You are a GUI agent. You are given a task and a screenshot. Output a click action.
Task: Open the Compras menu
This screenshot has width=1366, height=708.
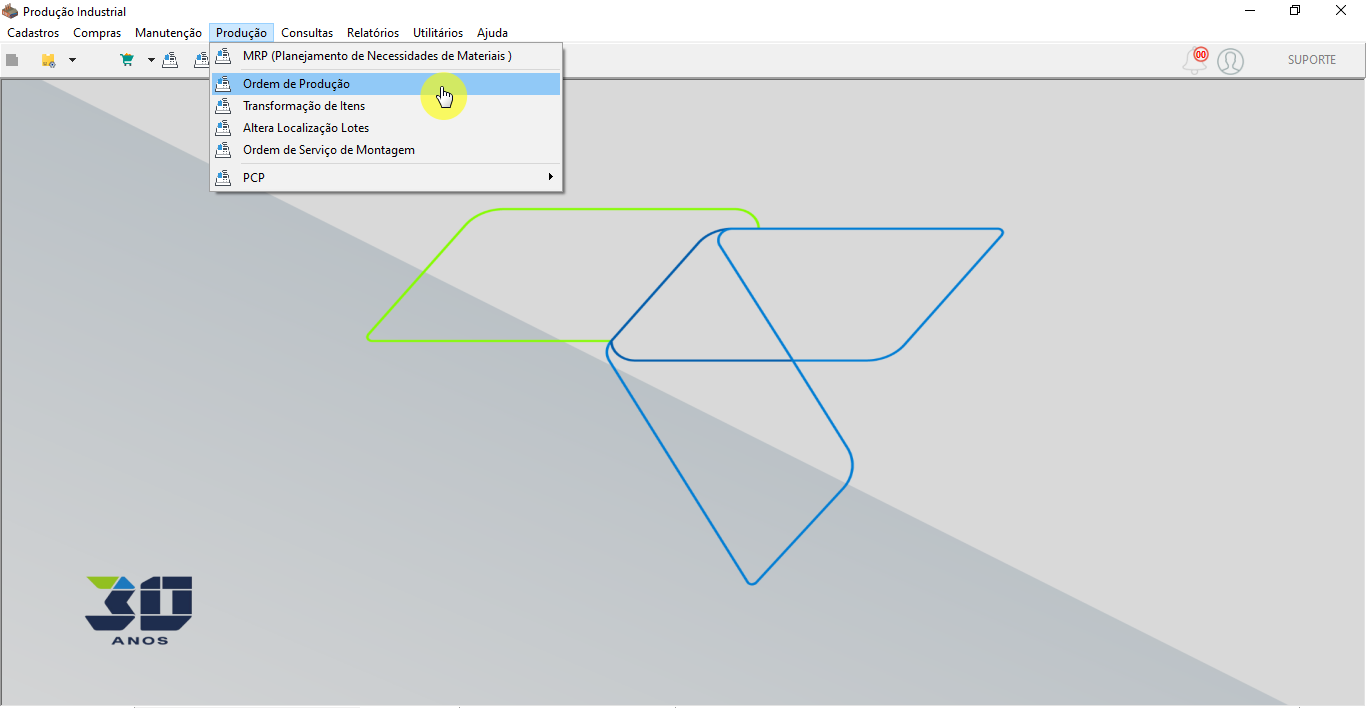[97, 33]
